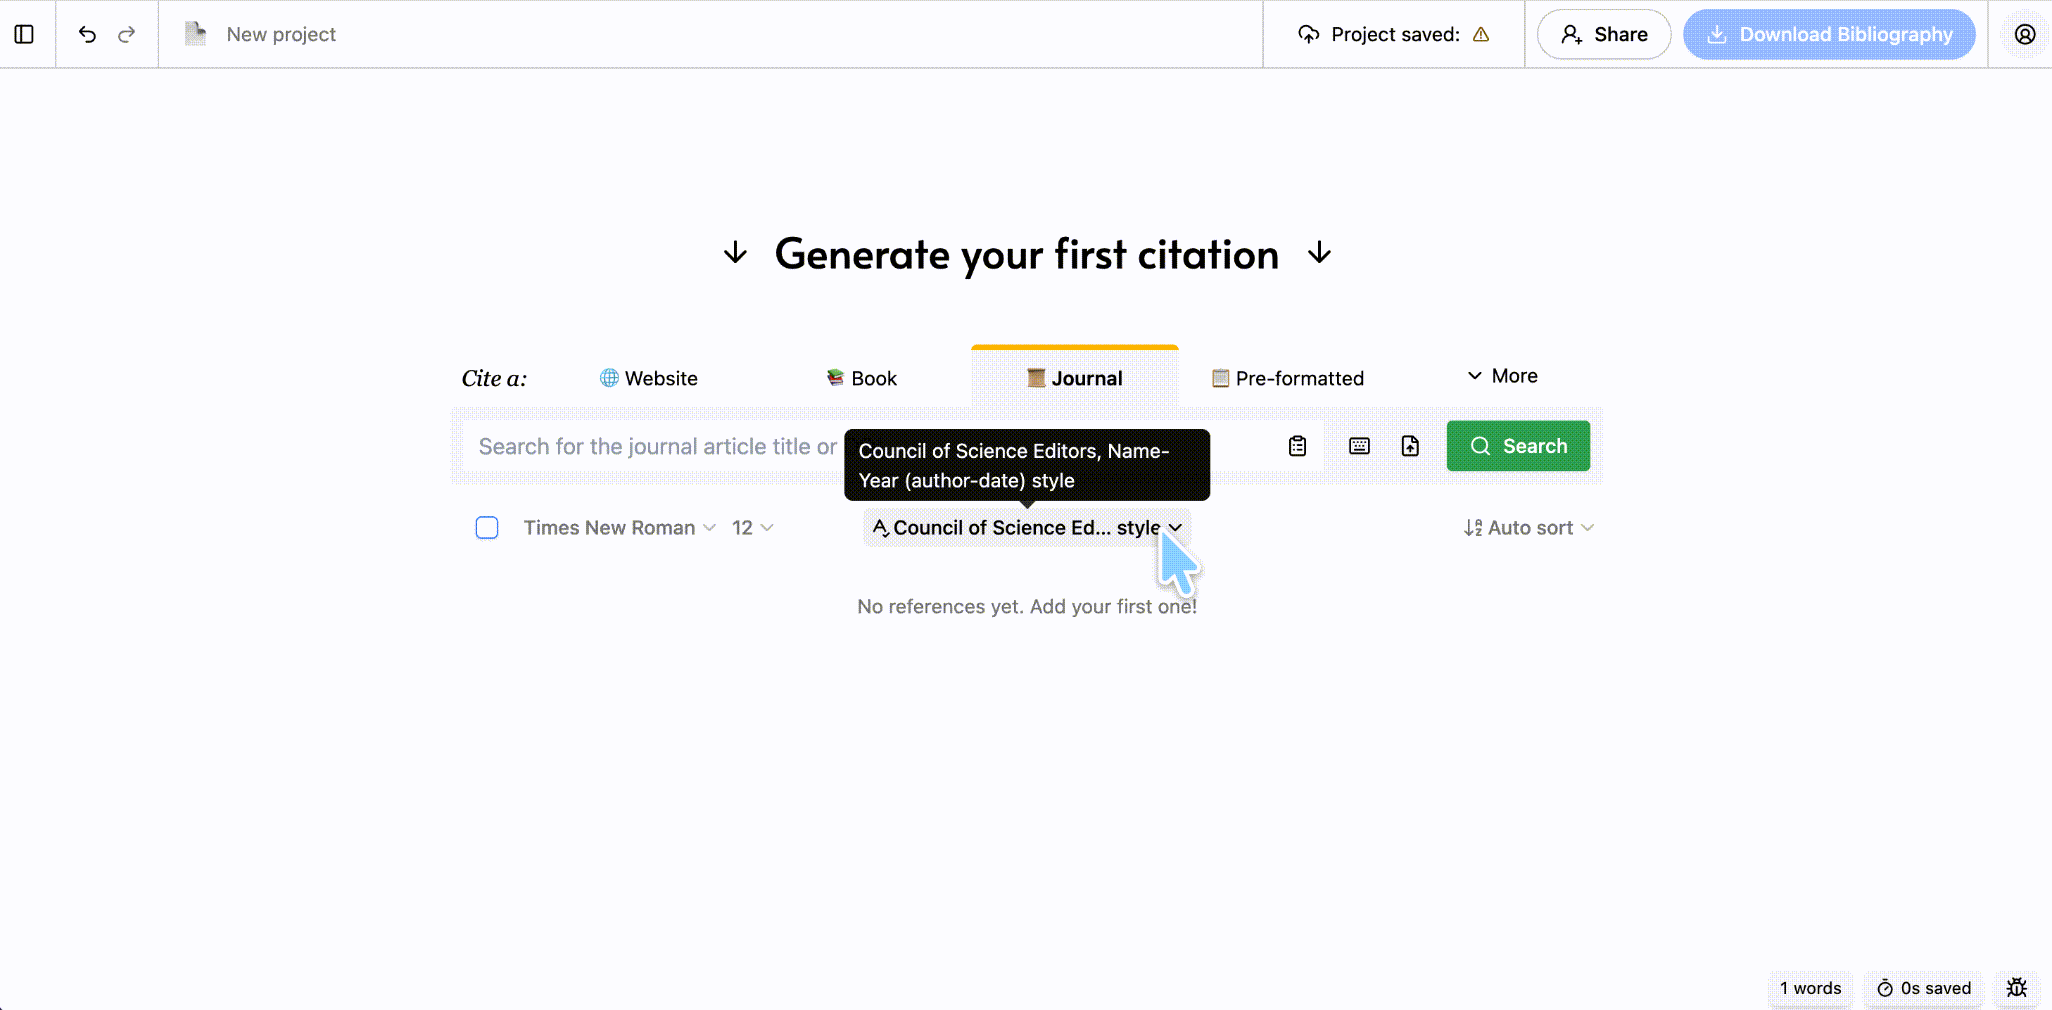Open the Times New Roman font dropdown
This screenshot has width=2052, height=1010.
620,527
